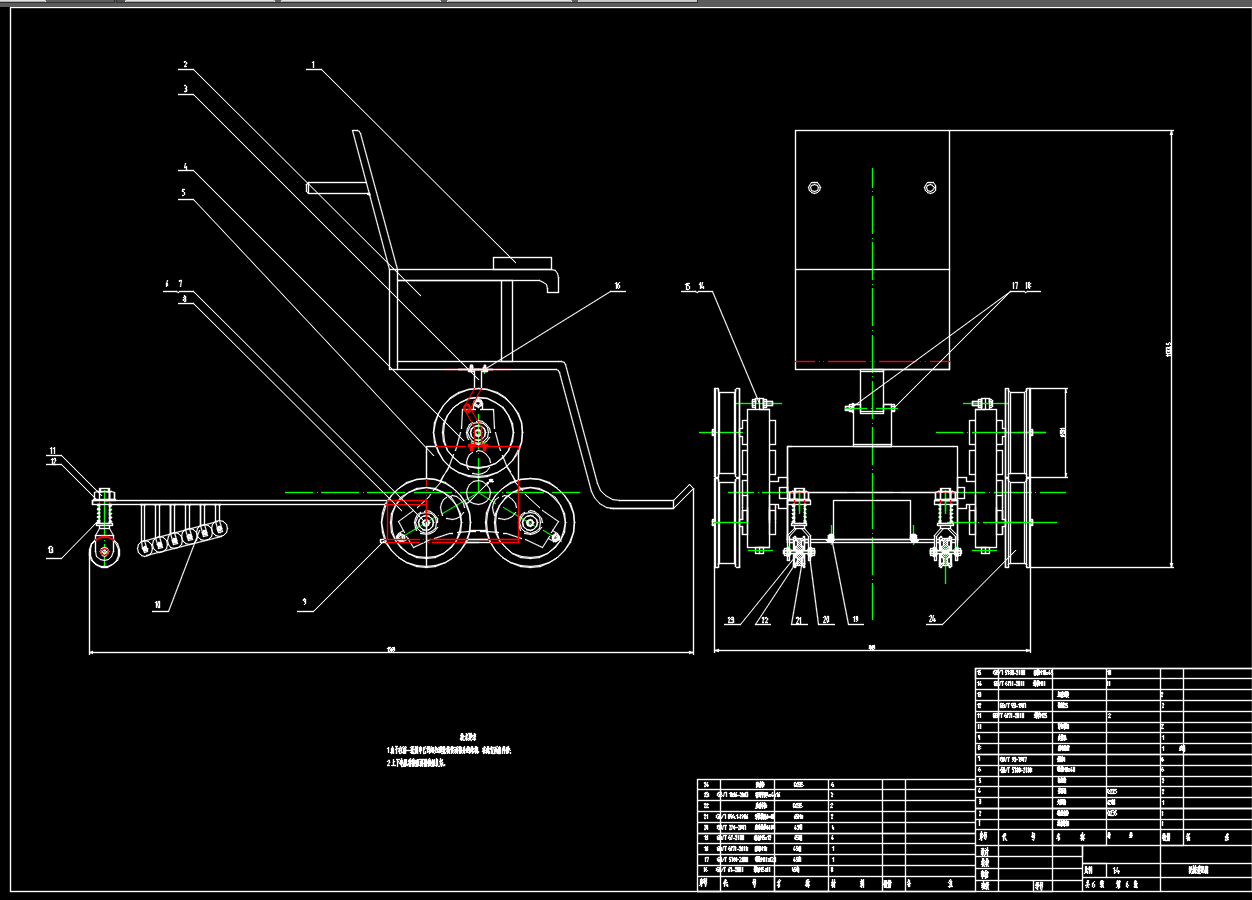This screenshot has height=900, width=1252.
Task: Select the small caster wheel at far left
Action: (103, 551)
